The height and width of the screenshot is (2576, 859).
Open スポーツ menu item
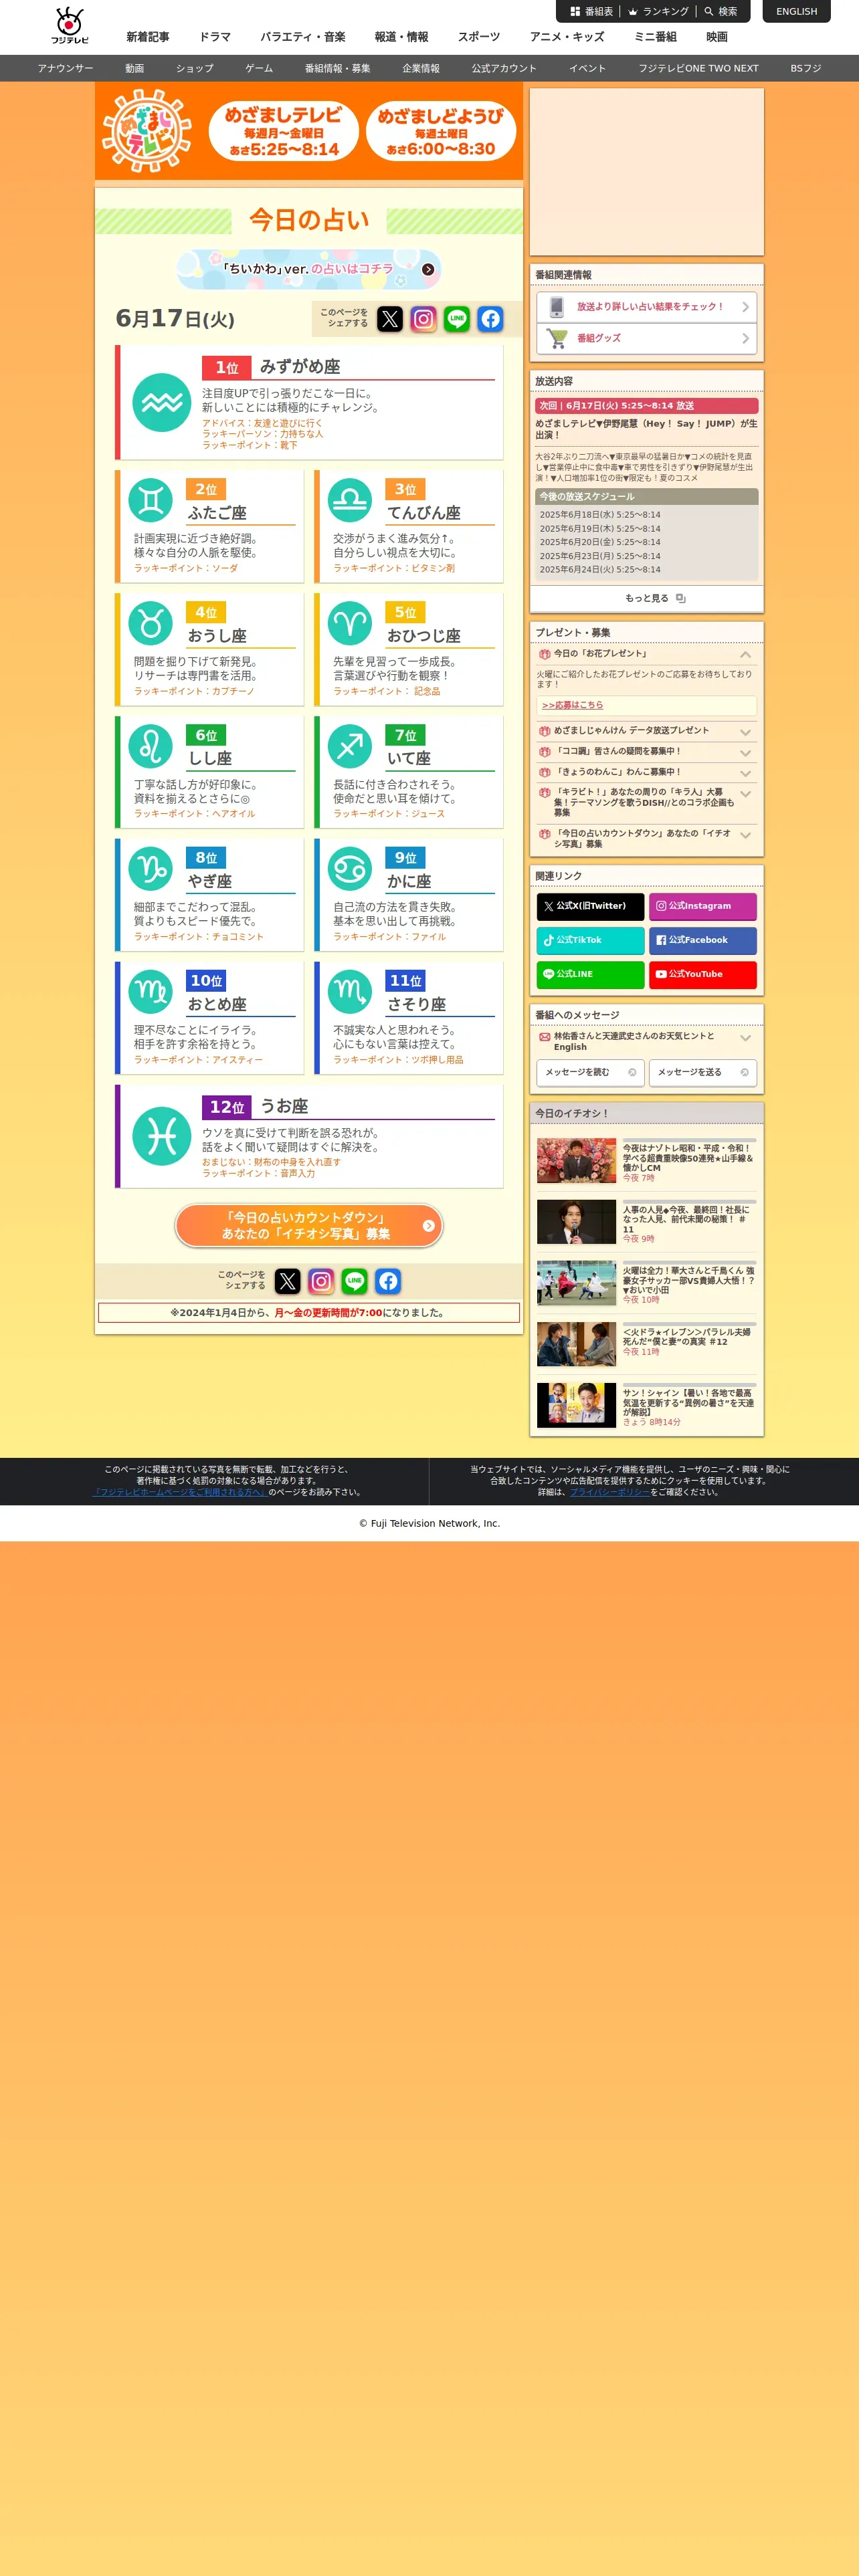click(x=479, y=37)
